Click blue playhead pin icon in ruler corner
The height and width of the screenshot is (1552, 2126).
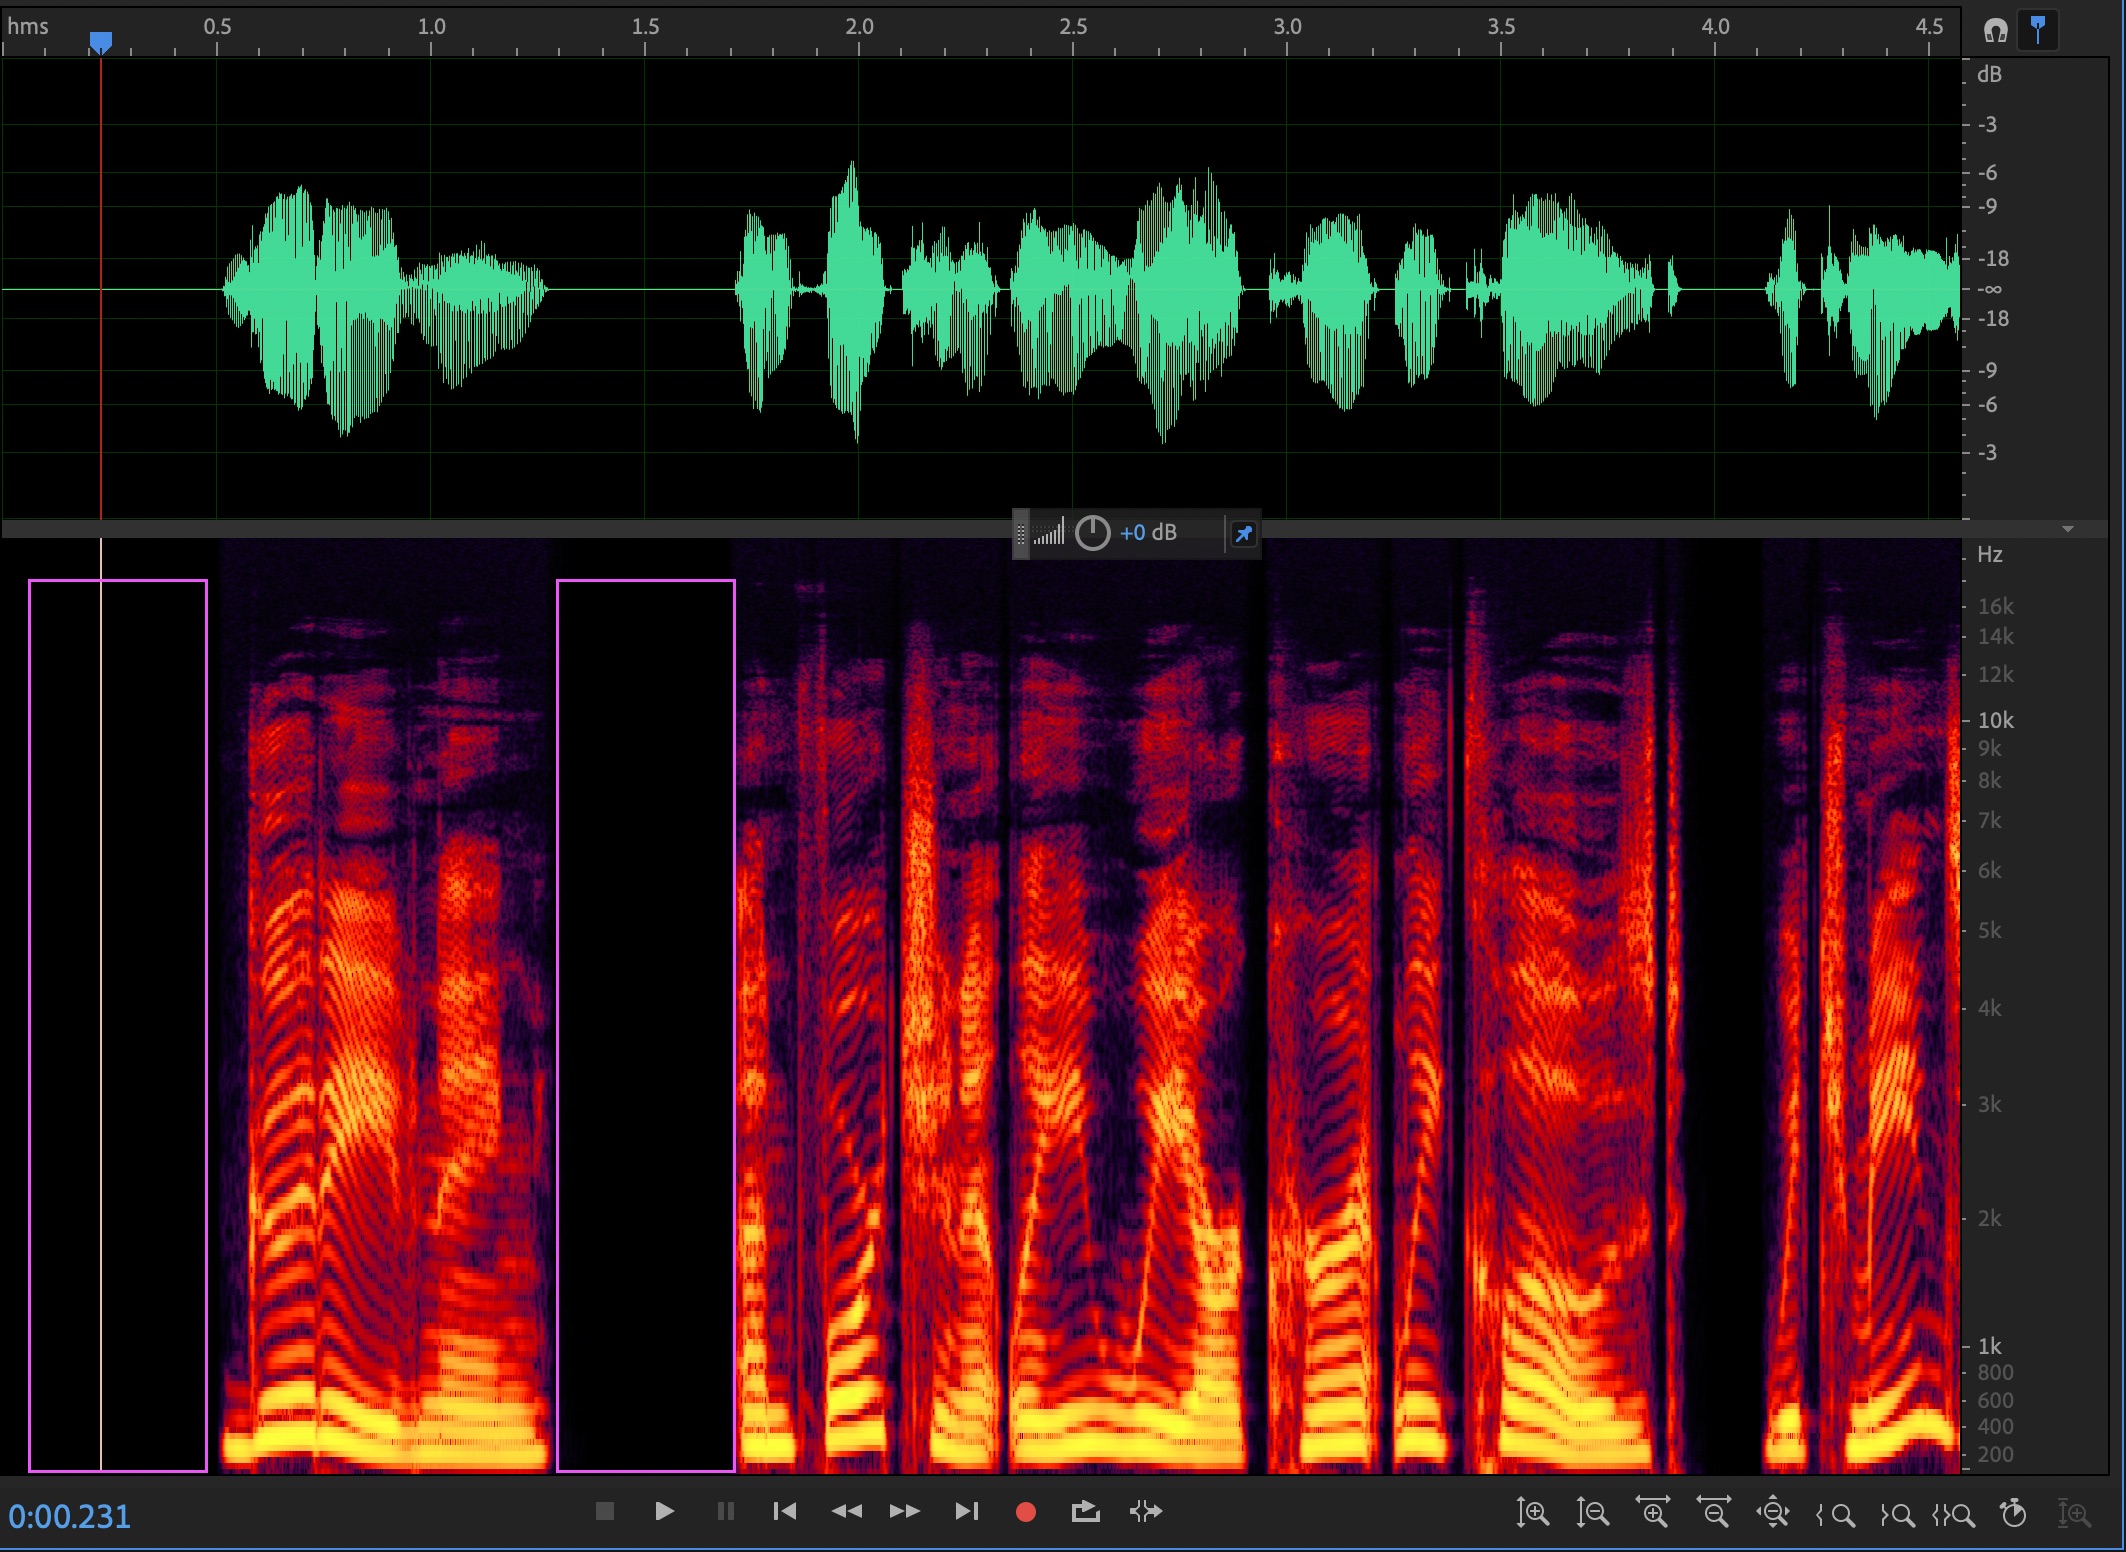click(2038, 29)
